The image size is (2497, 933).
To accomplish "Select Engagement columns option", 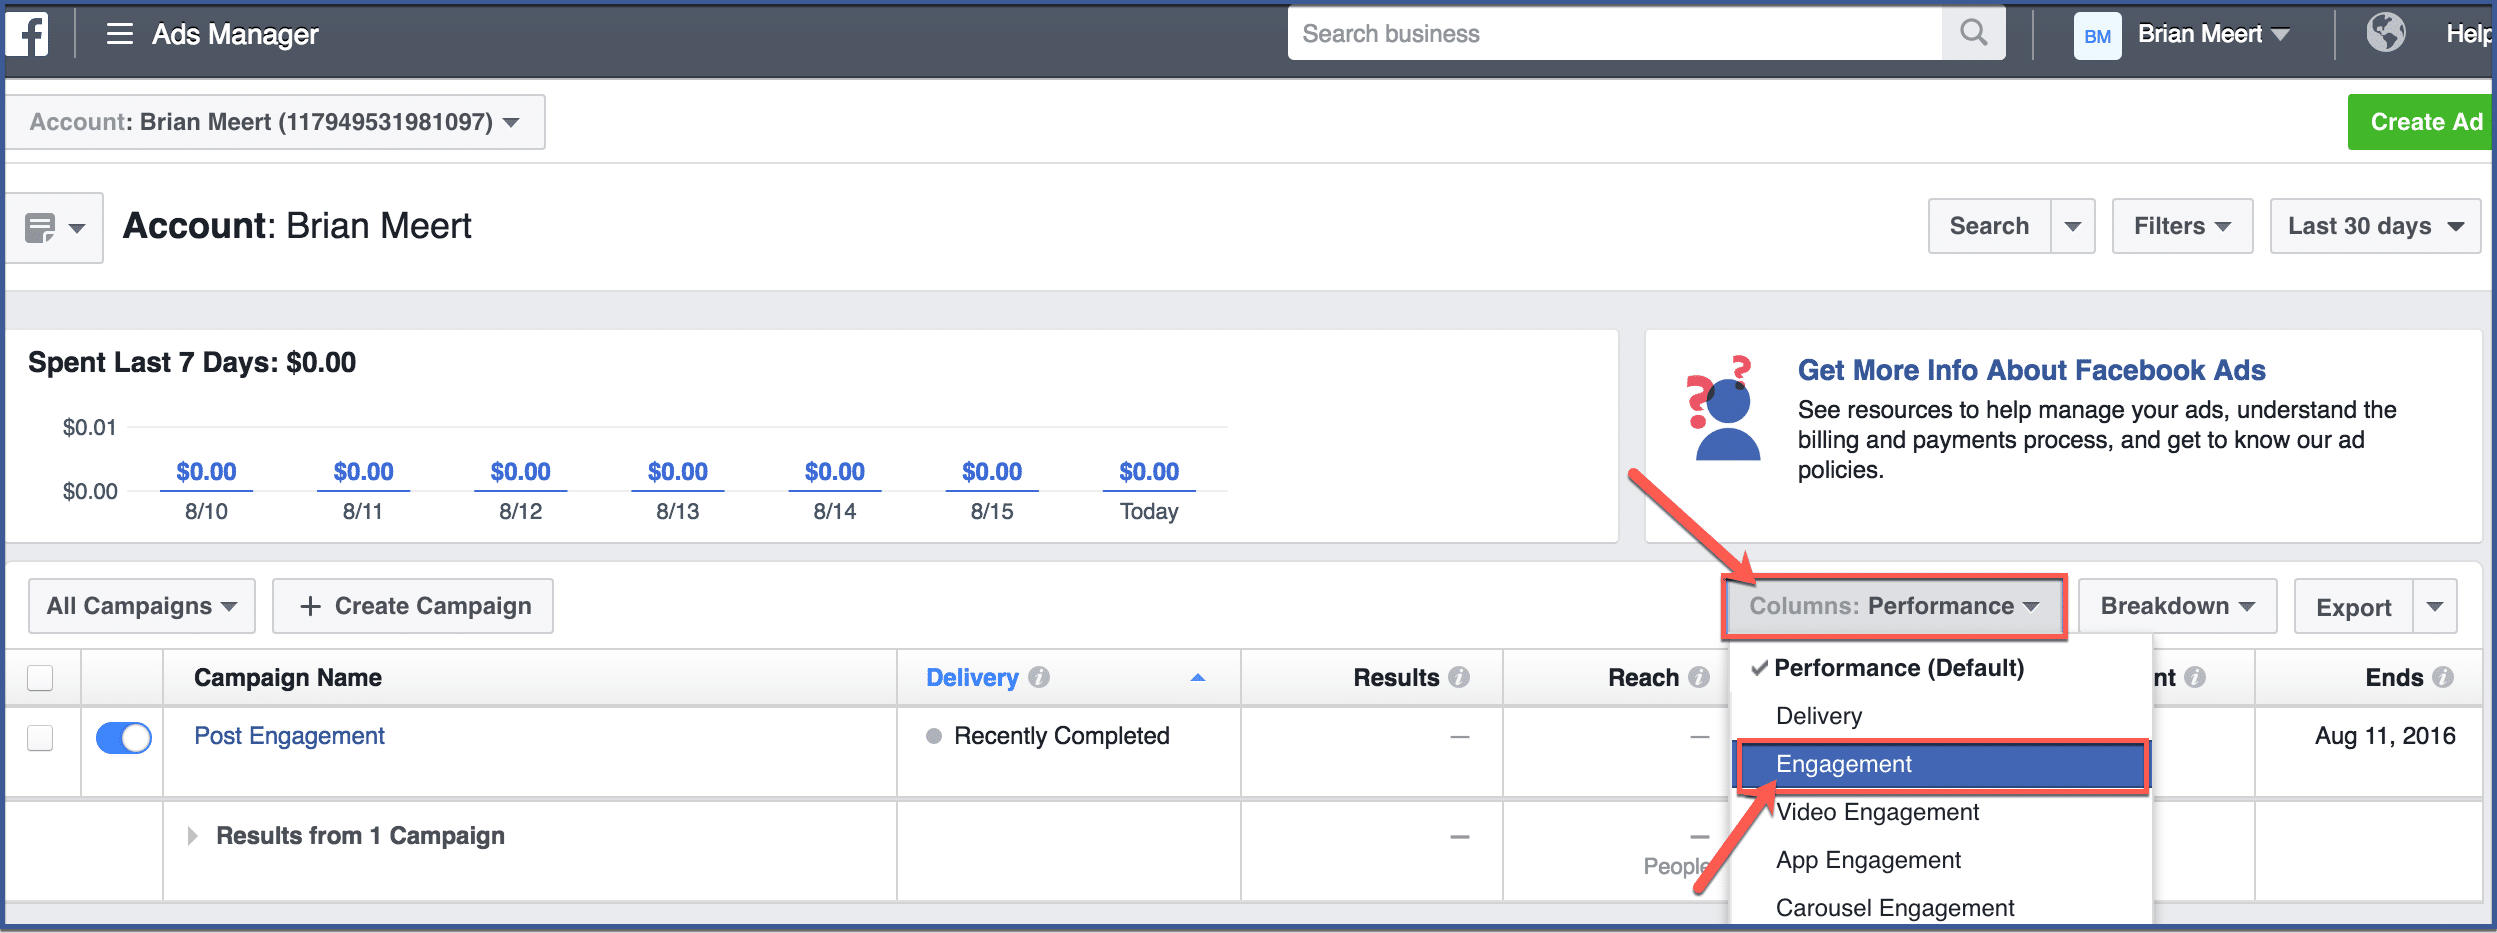I will 1940,764.
